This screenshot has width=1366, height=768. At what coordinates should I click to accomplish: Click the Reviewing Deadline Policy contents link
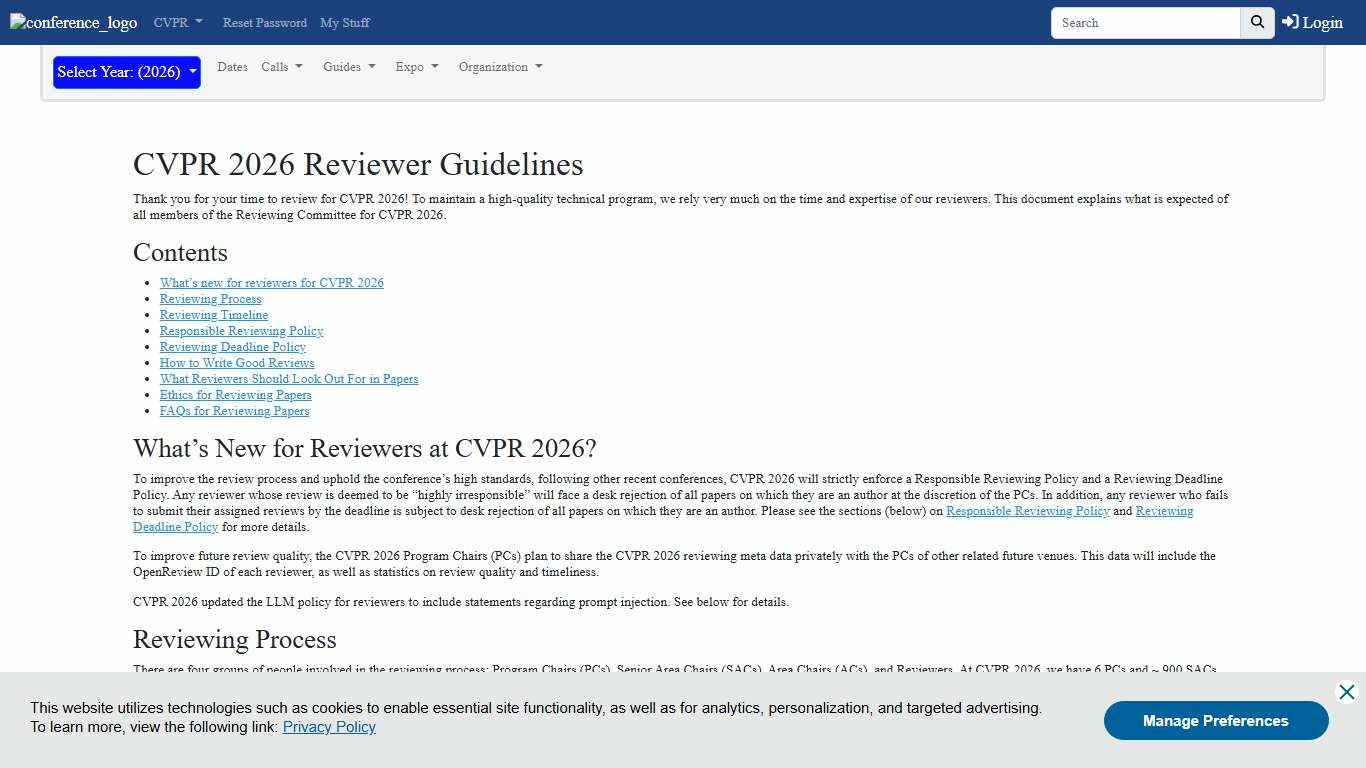(233, 347)
